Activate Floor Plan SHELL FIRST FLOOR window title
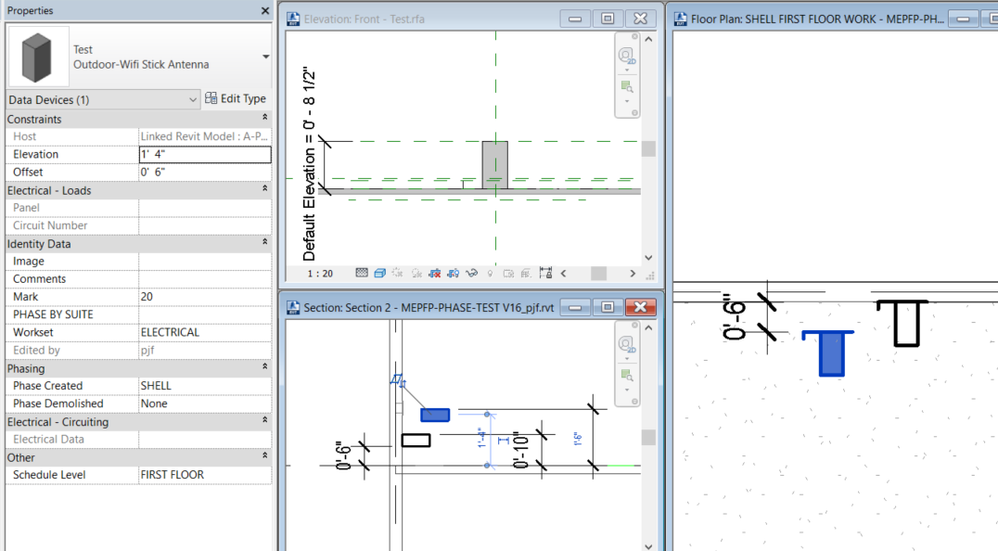 coord(817,19)
